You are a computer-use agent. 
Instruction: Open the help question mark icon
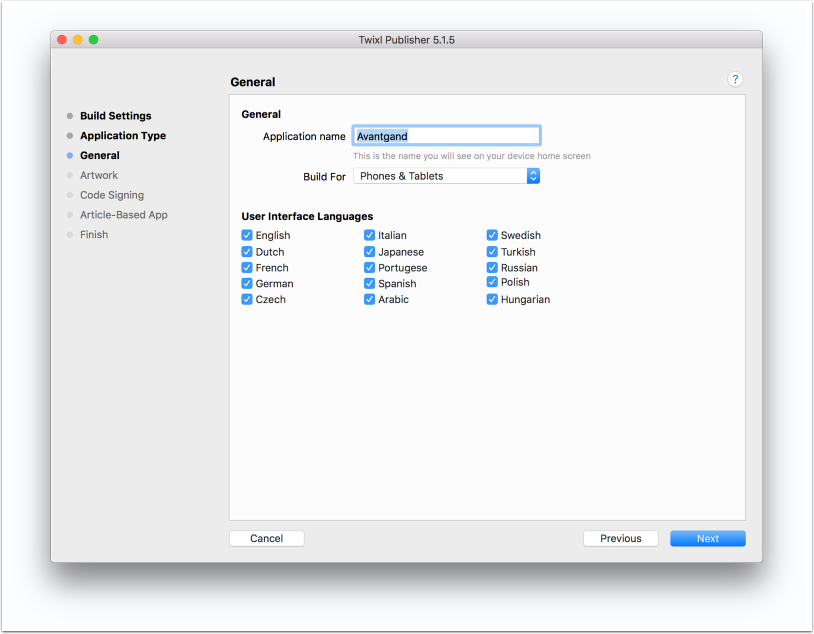click(x=735, y=79)
